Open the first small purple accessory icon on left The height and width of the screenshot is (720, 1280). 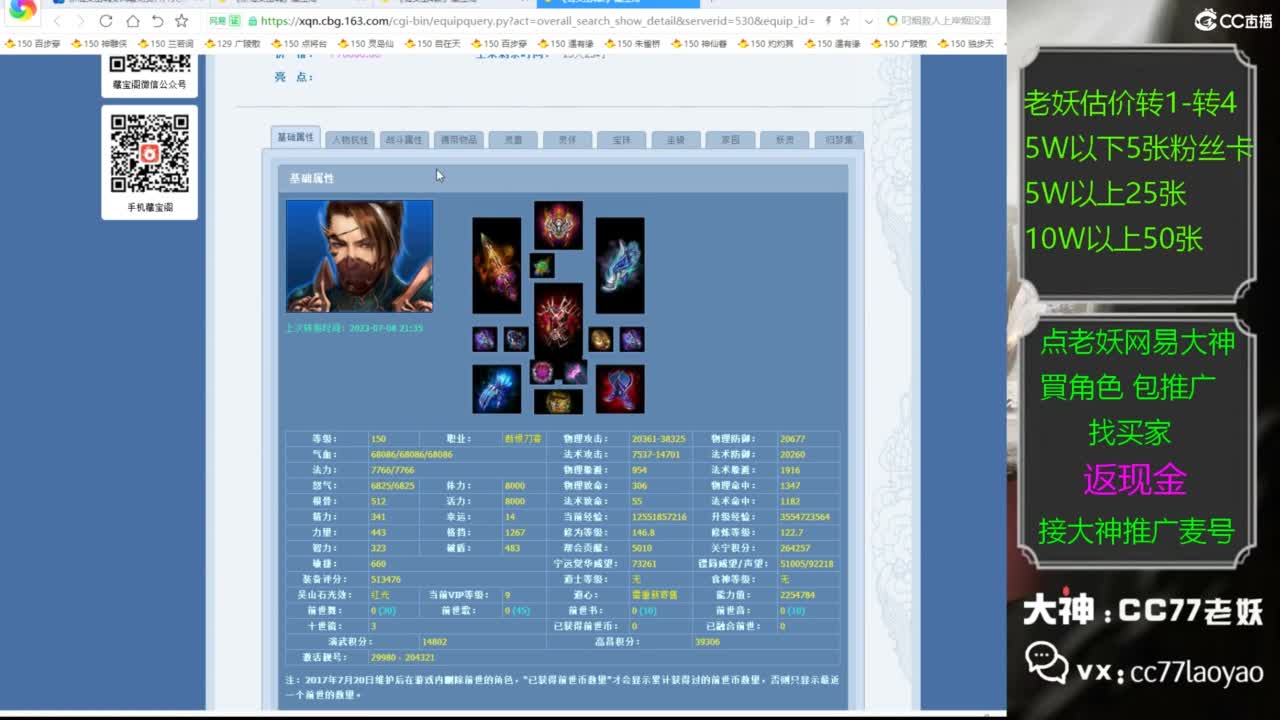(x=485, y=339)
